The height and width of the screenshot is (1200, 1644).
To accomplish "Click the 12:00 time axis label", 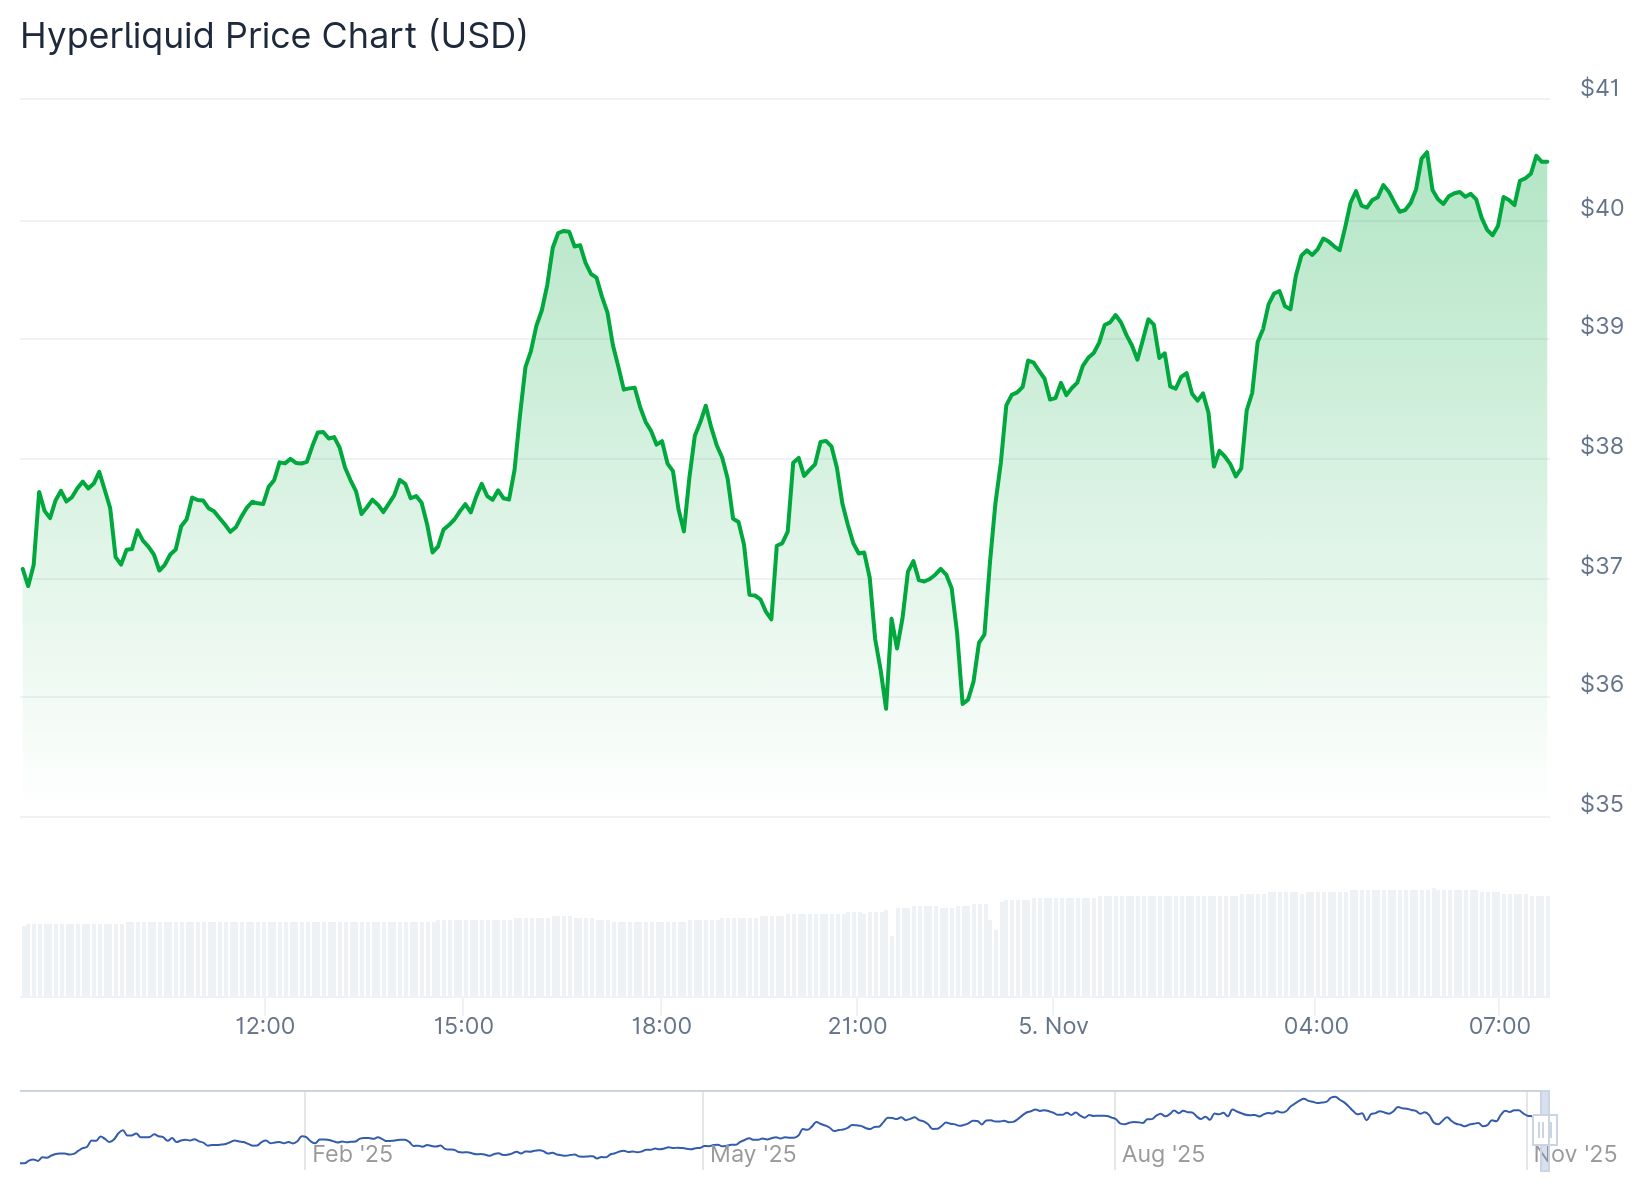I will [x=265, y=1026].
